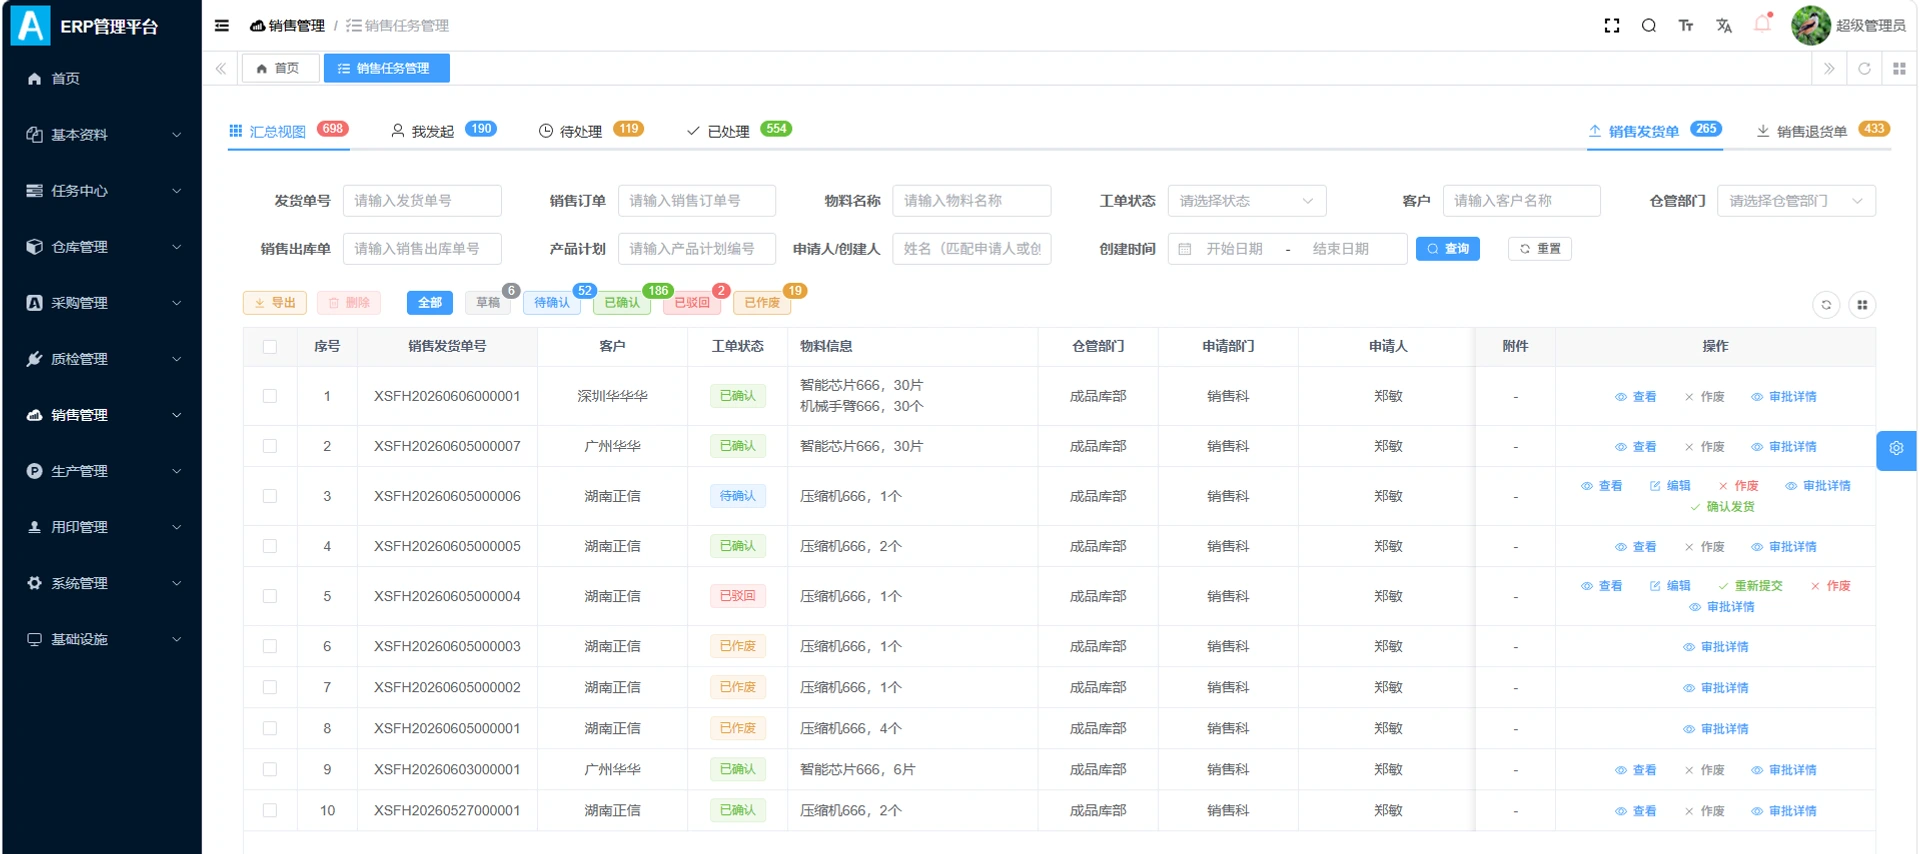Click the 重置 reset button
Viewport: 1920px width, 854px height.
(x=1539, y=249)
